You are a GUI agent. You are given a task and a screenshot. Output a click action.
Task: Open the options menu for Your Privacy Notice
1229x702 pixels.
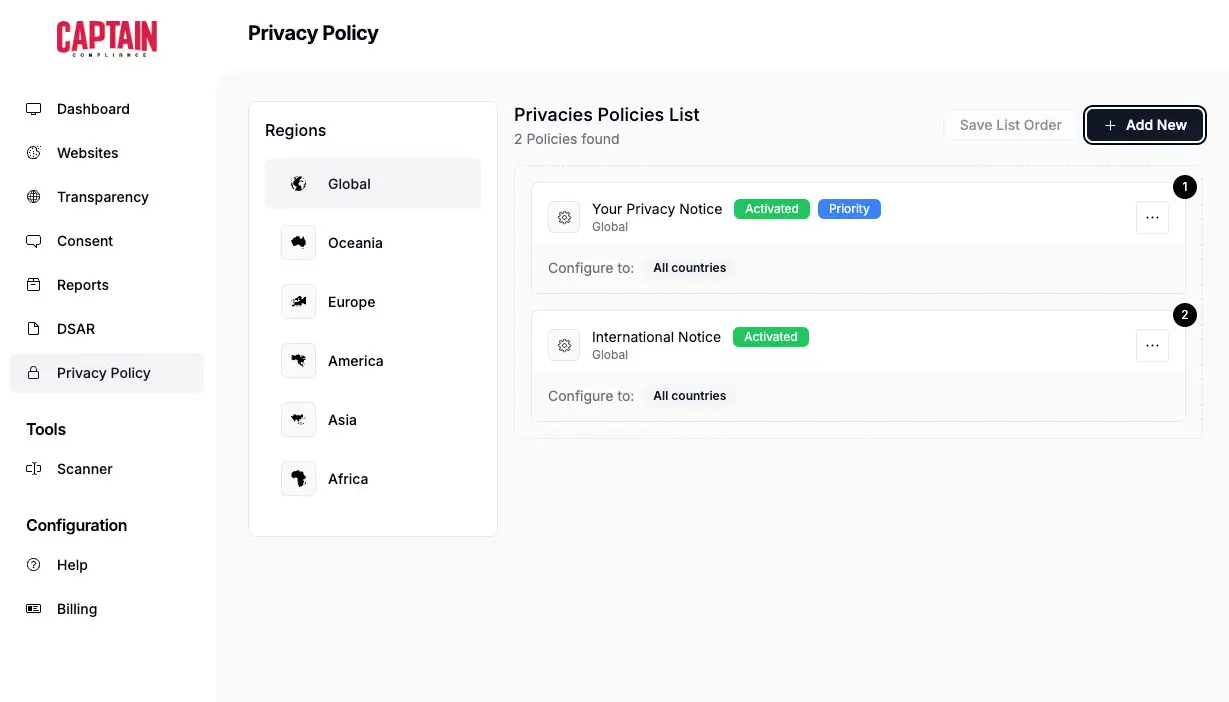1152,217
